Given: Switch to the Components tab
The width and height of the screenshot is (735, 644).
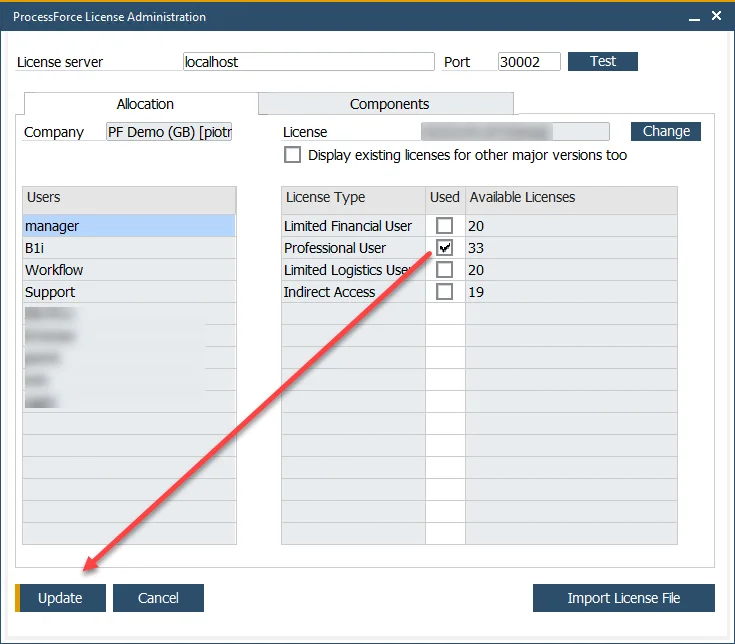Looking at the screenshot, I should tap(388, 104).
